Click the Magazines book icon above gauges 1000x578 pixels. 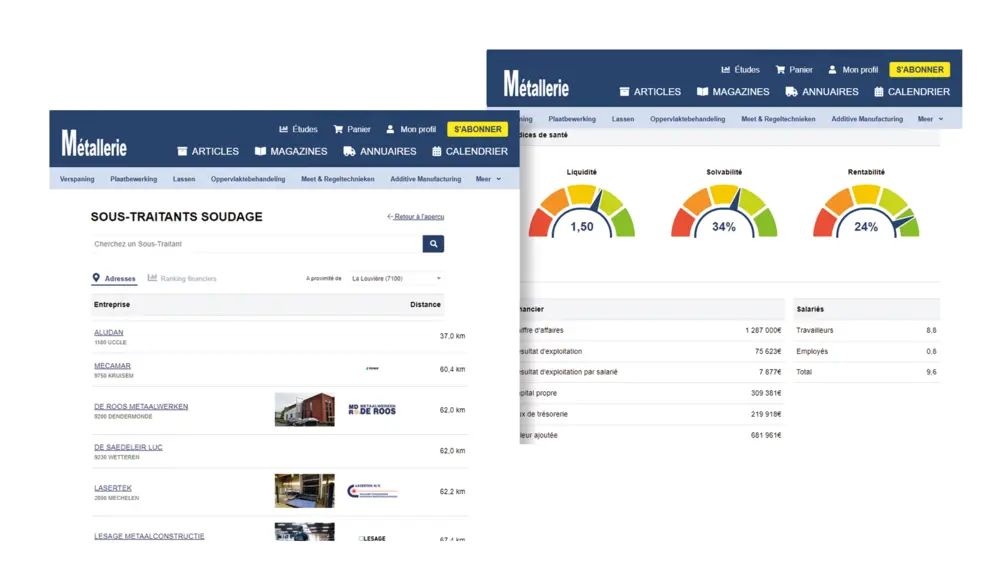click(703, 92)
